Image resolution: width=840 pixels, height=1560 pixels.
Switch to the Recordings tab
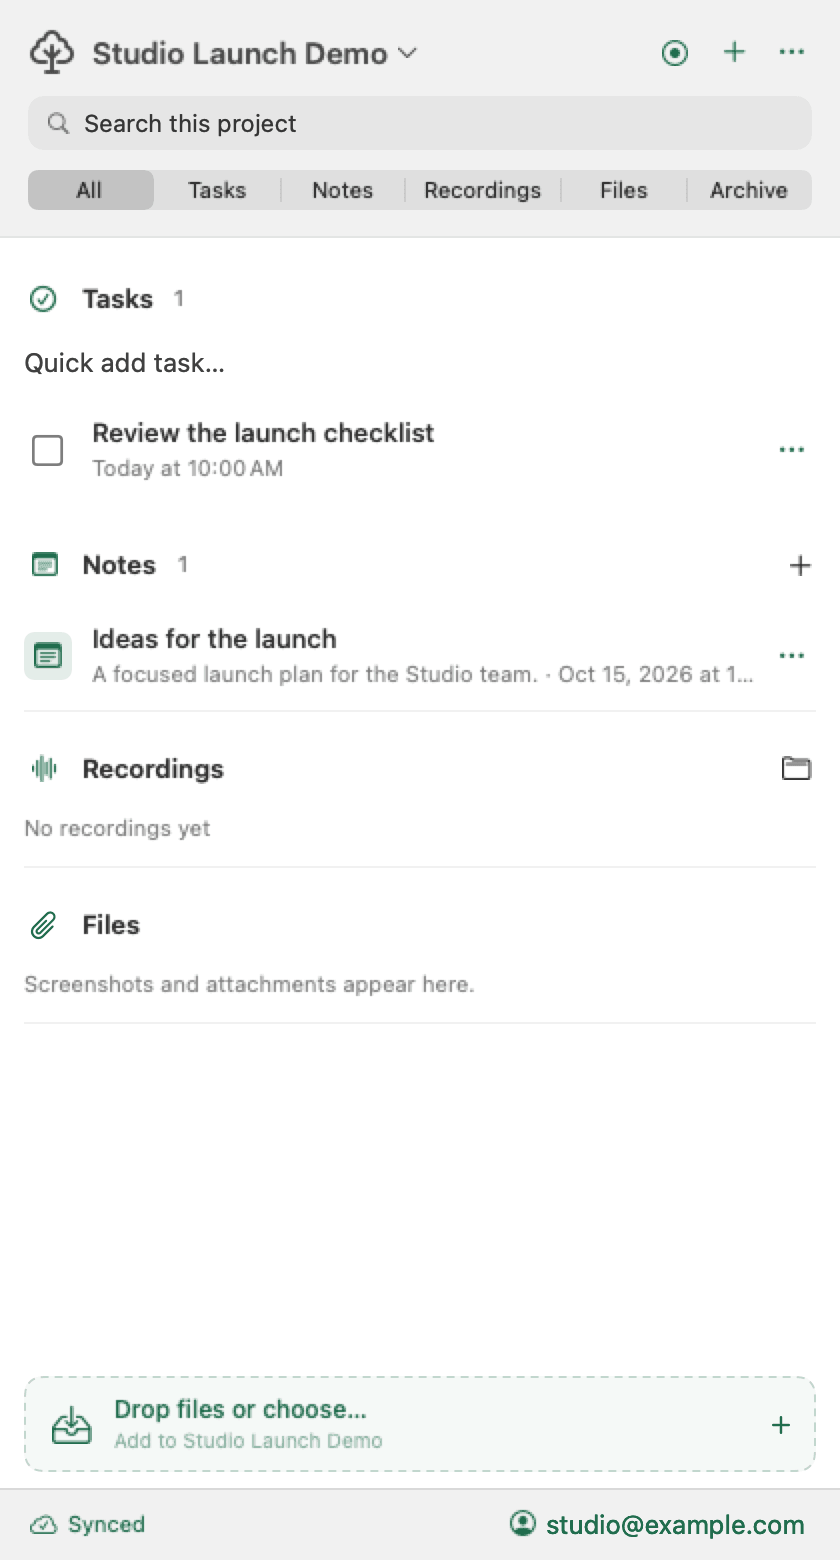pyautogui.click(x=482, y=190)
